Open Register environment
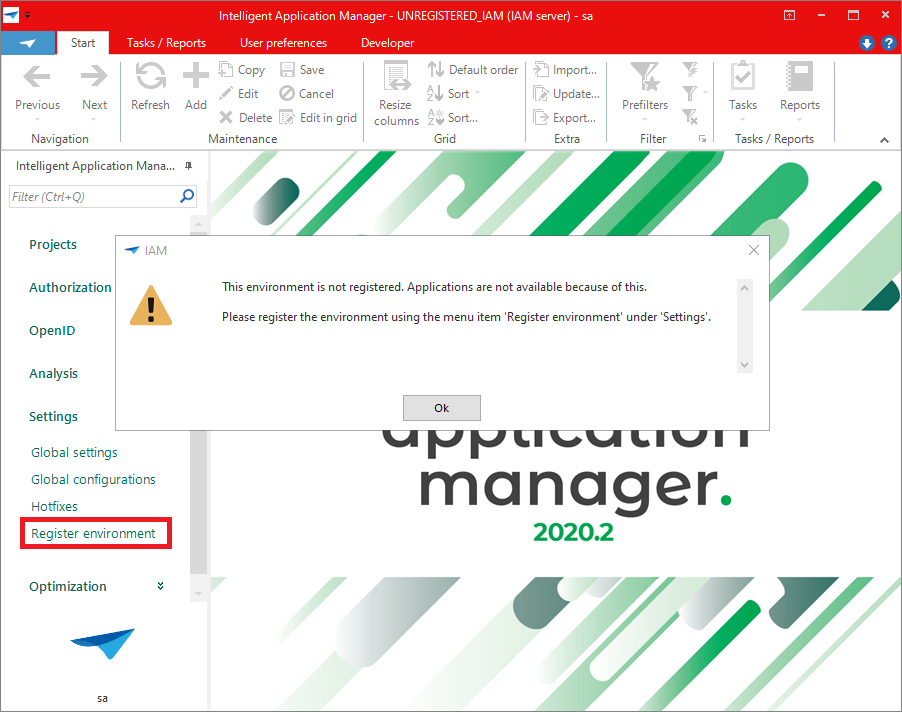902x712 pixels. point(93,534)
